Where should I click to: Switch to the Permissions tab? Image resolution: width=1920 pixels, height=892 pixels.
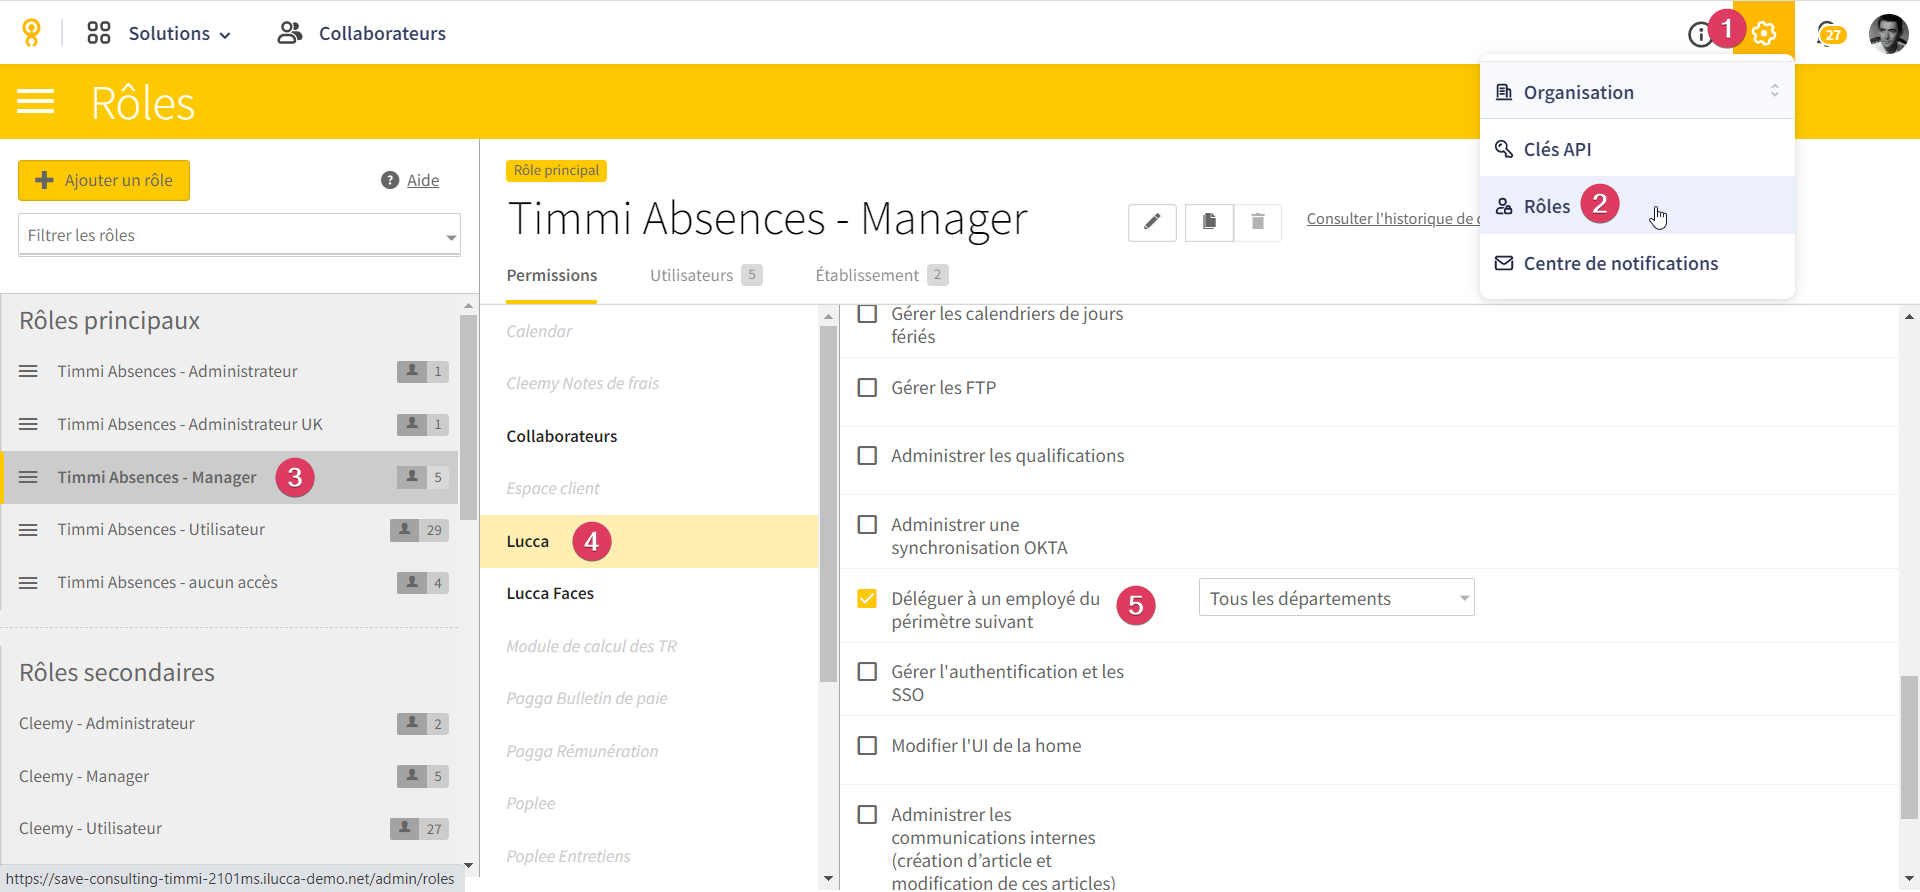pos(552,275)
